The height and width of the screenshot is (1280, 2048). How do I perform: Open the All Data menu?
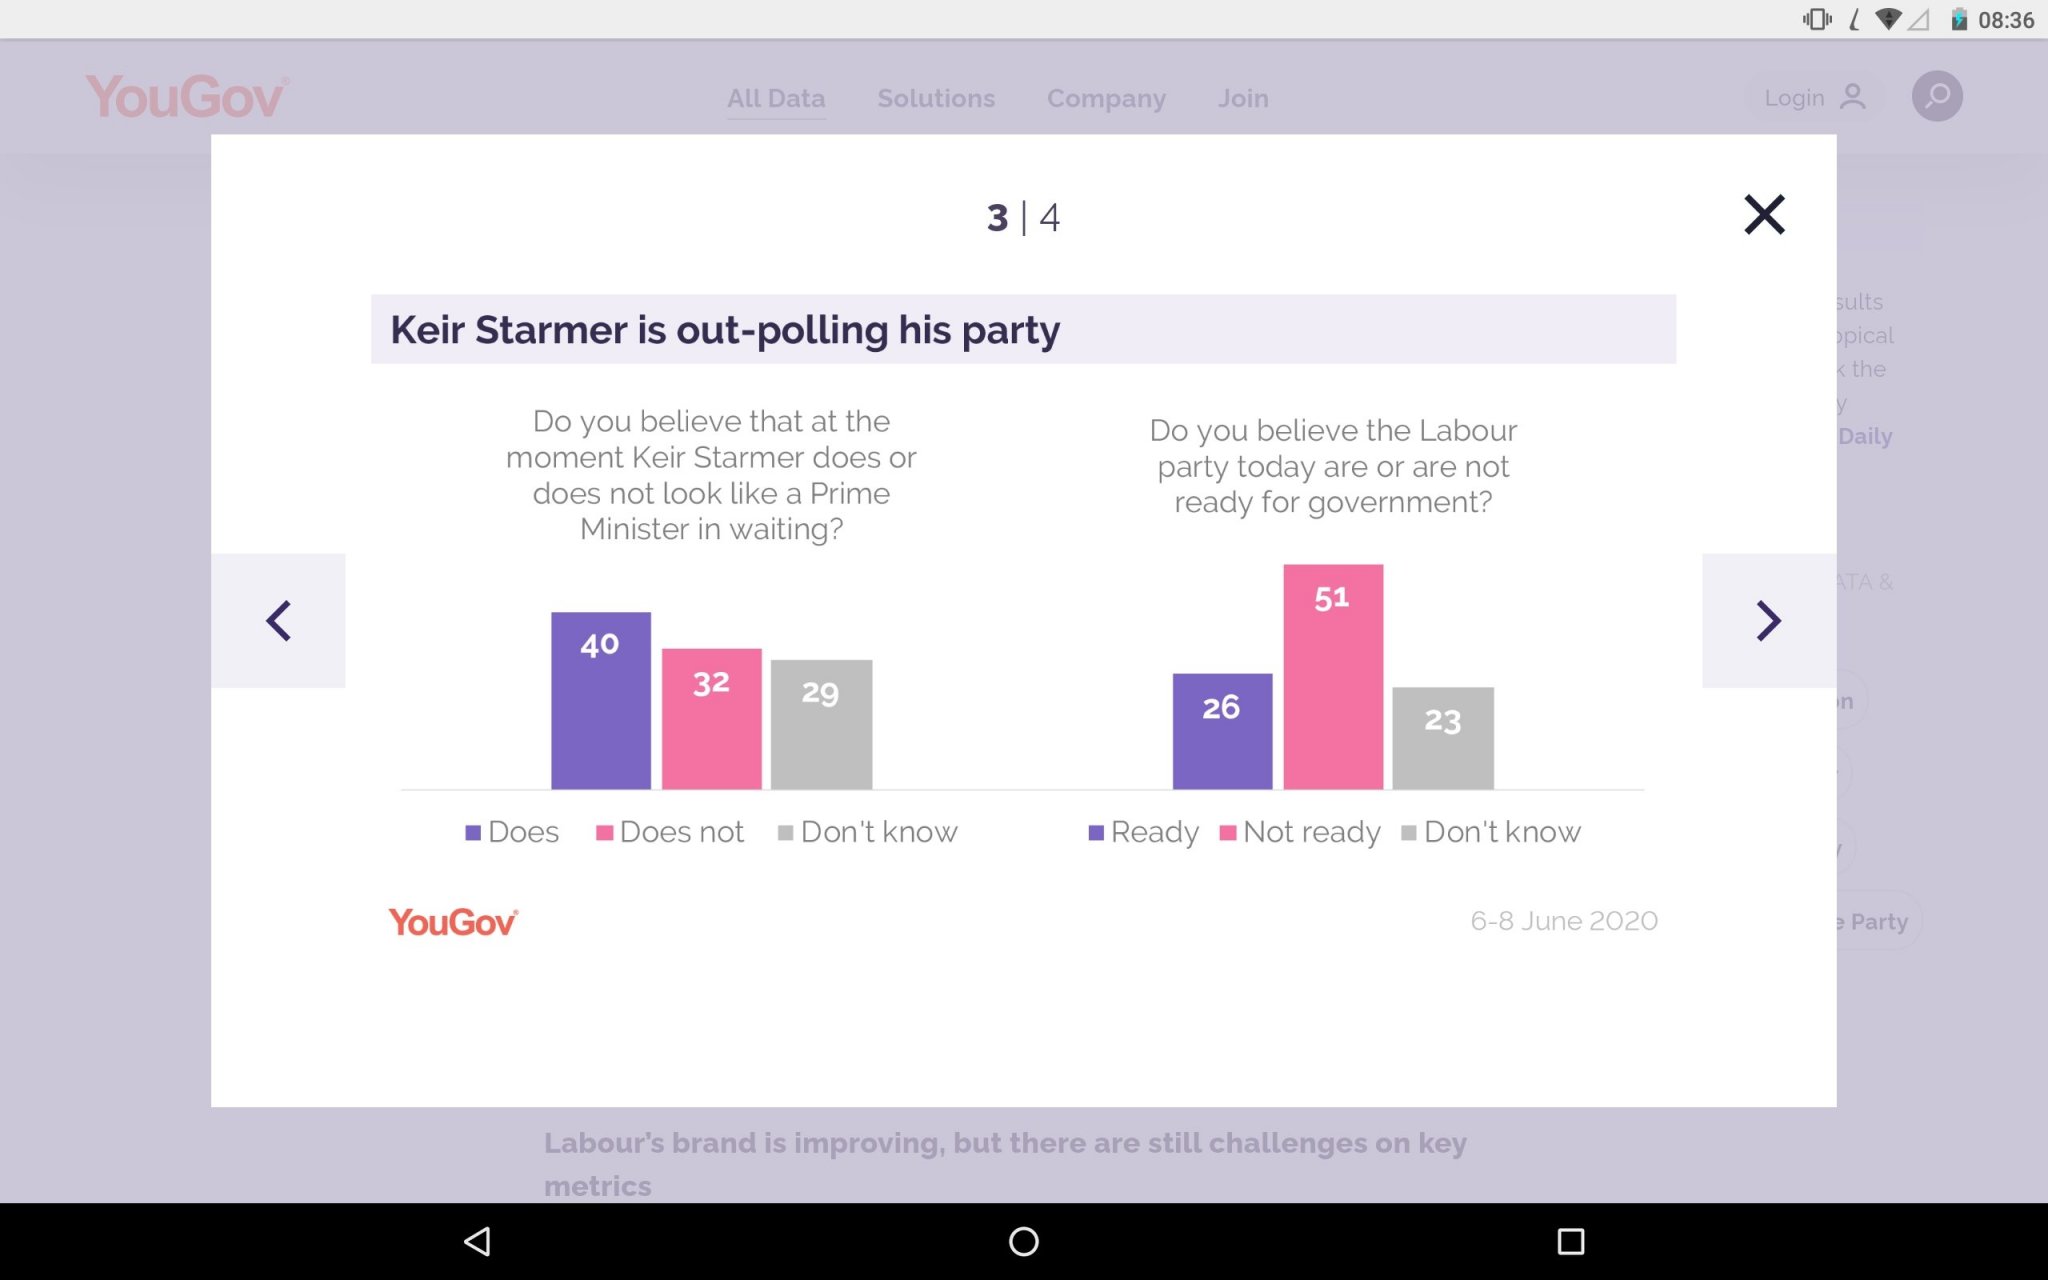(x=776, y=98)
